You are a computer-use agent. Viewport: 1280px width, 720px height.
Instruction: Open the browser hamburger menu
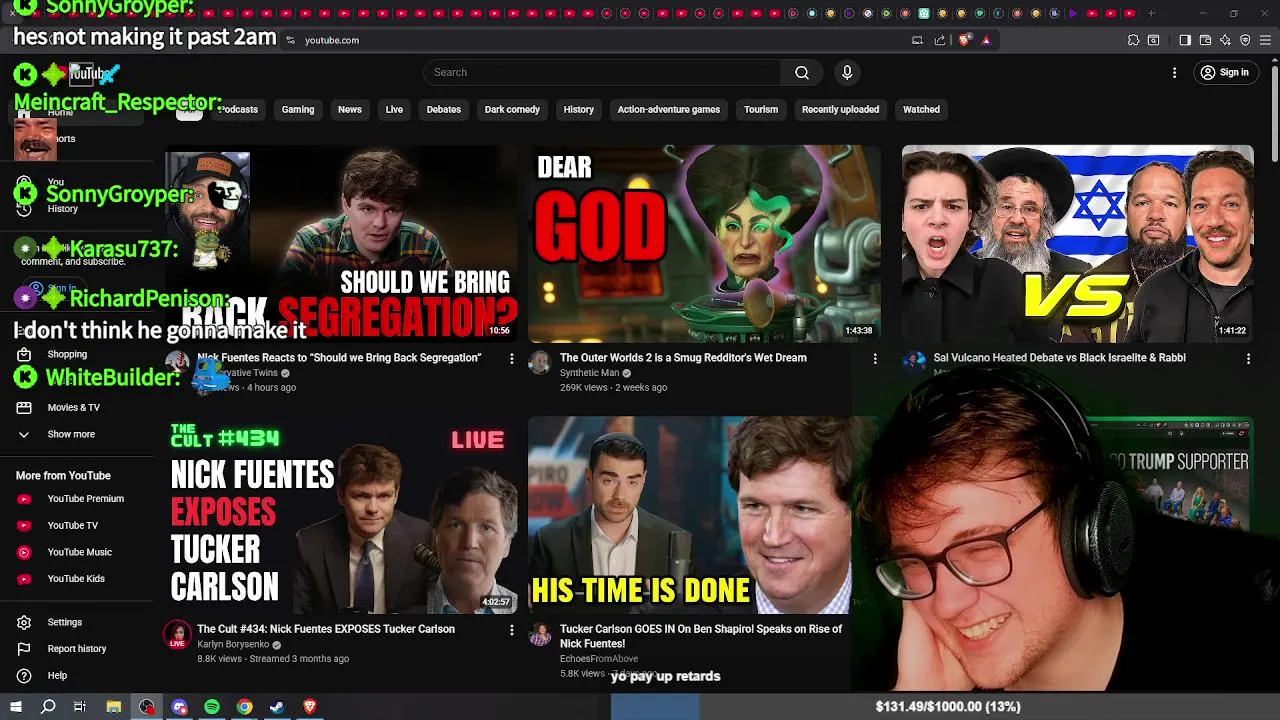1265,40
